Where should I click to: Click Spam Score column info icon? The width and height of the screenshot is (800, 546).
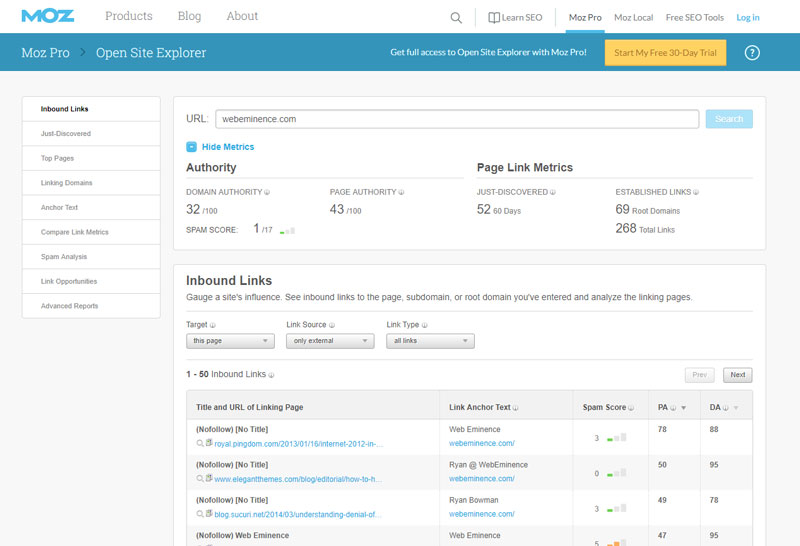(x=631, y=408)
